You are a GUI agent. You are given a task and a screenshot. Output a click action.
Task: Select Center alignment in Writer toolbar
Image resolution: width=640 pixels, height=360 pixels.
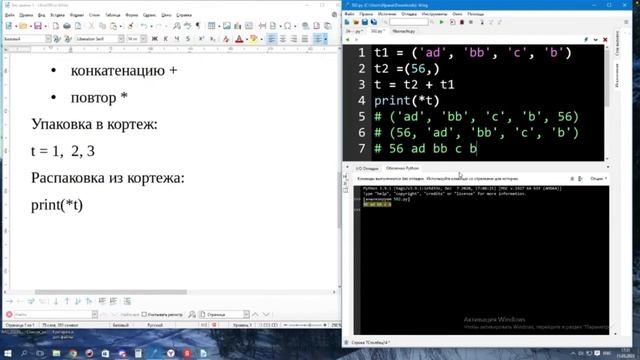coord(282,39)
